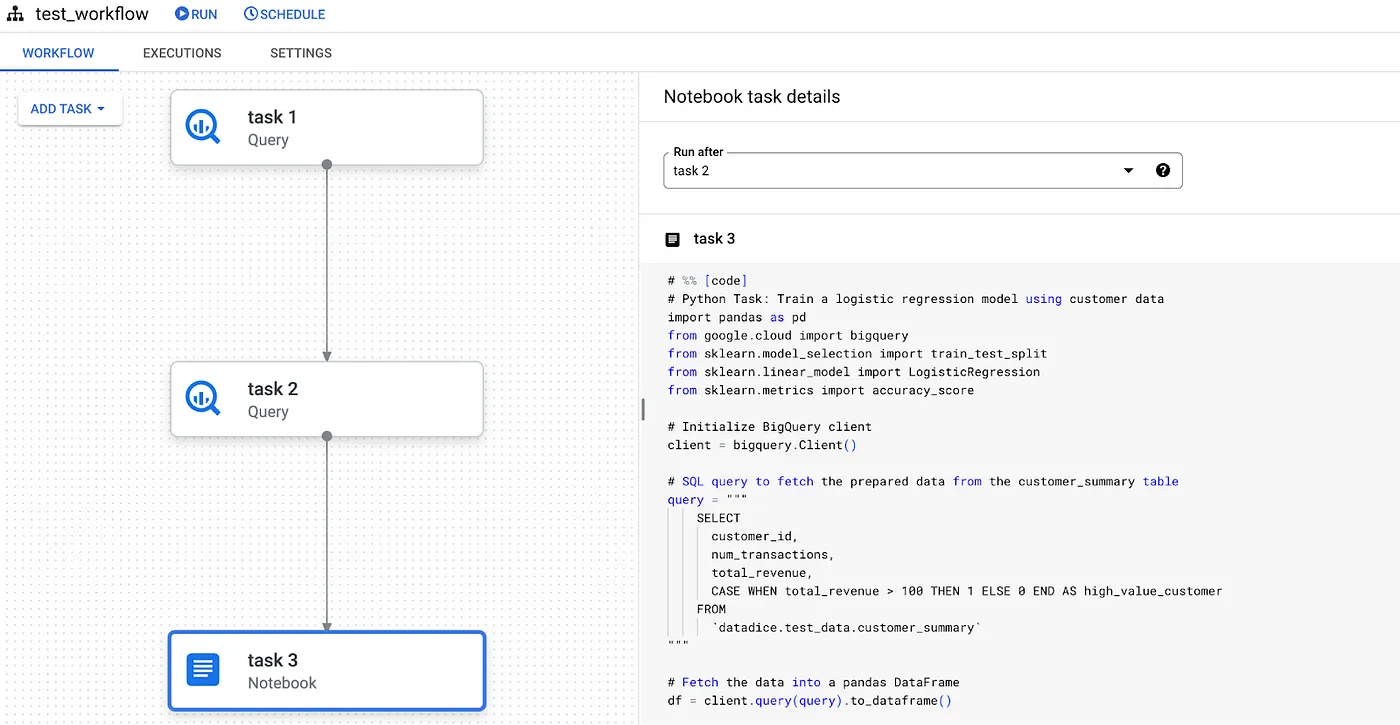Expand the ADD TASK dropdown
This screenshot has height=725, width=1400.
tap(69, 109)
